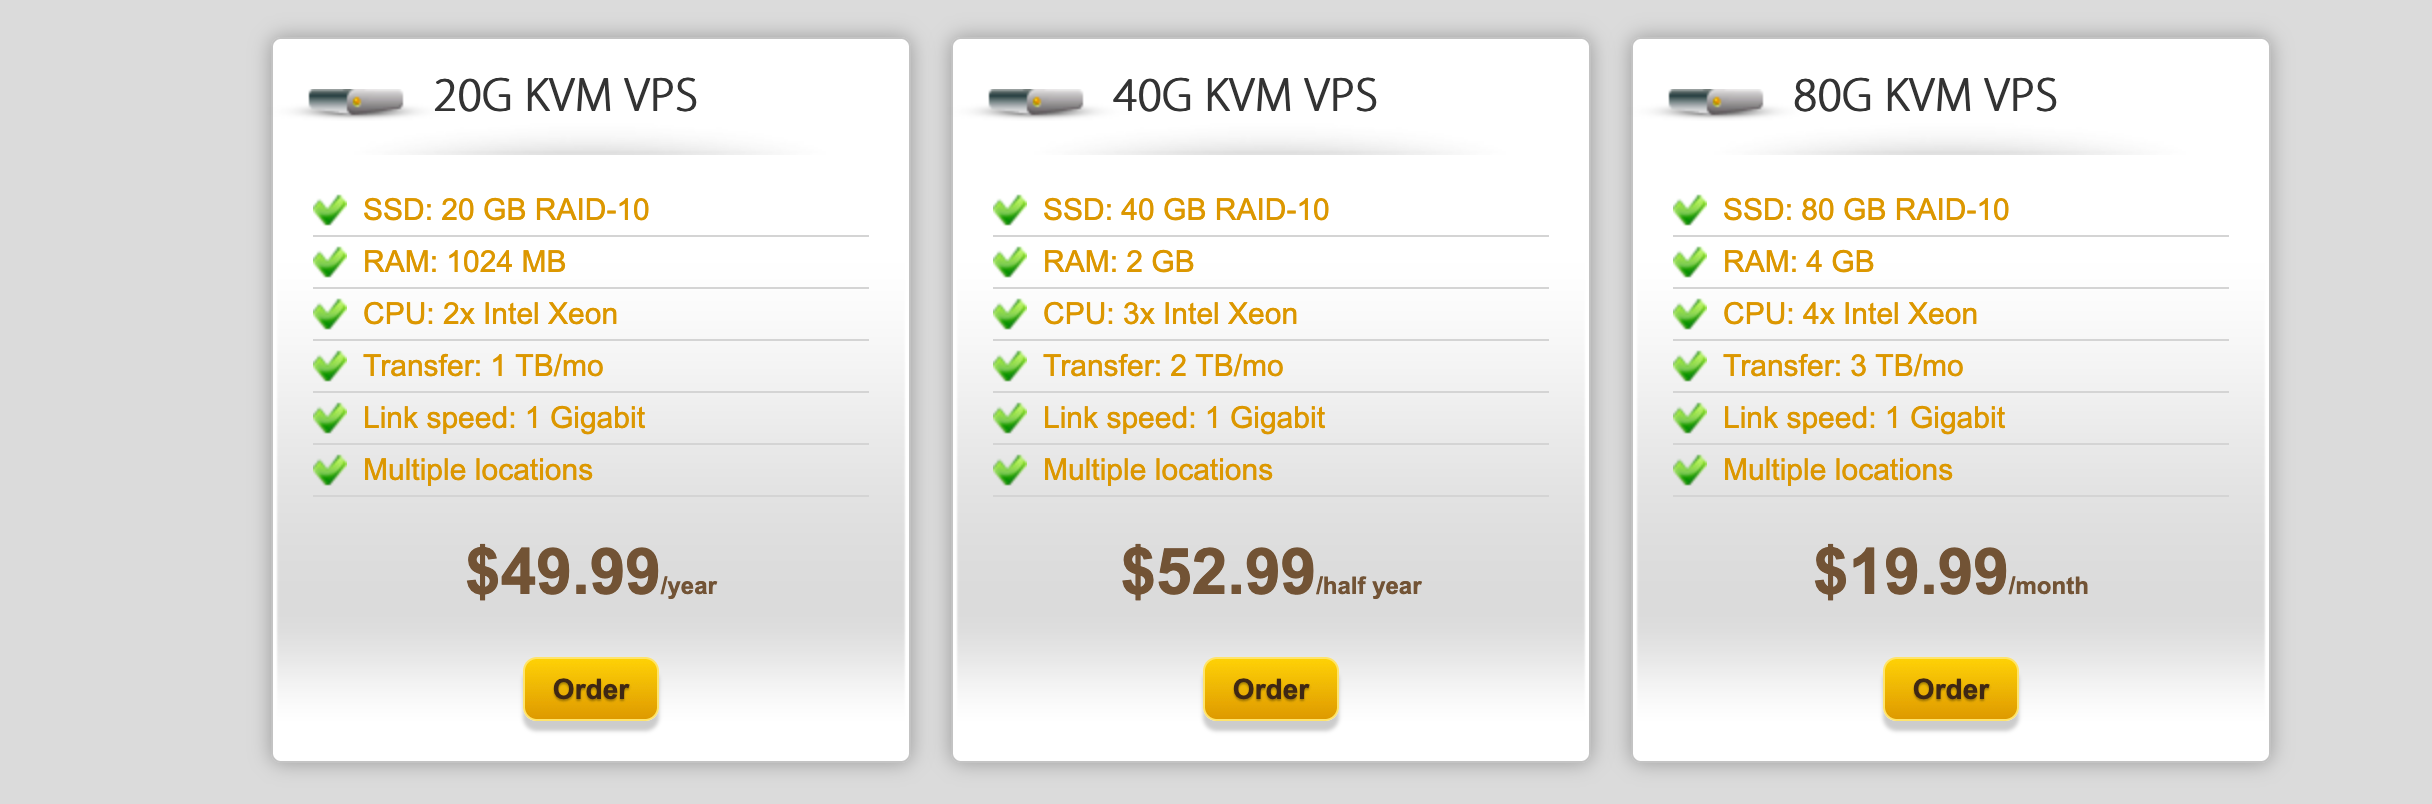The image size is (2432, 804).
Task: Click the server icon beside 40G KVM VPS
Action: [x=1036, y=100]
